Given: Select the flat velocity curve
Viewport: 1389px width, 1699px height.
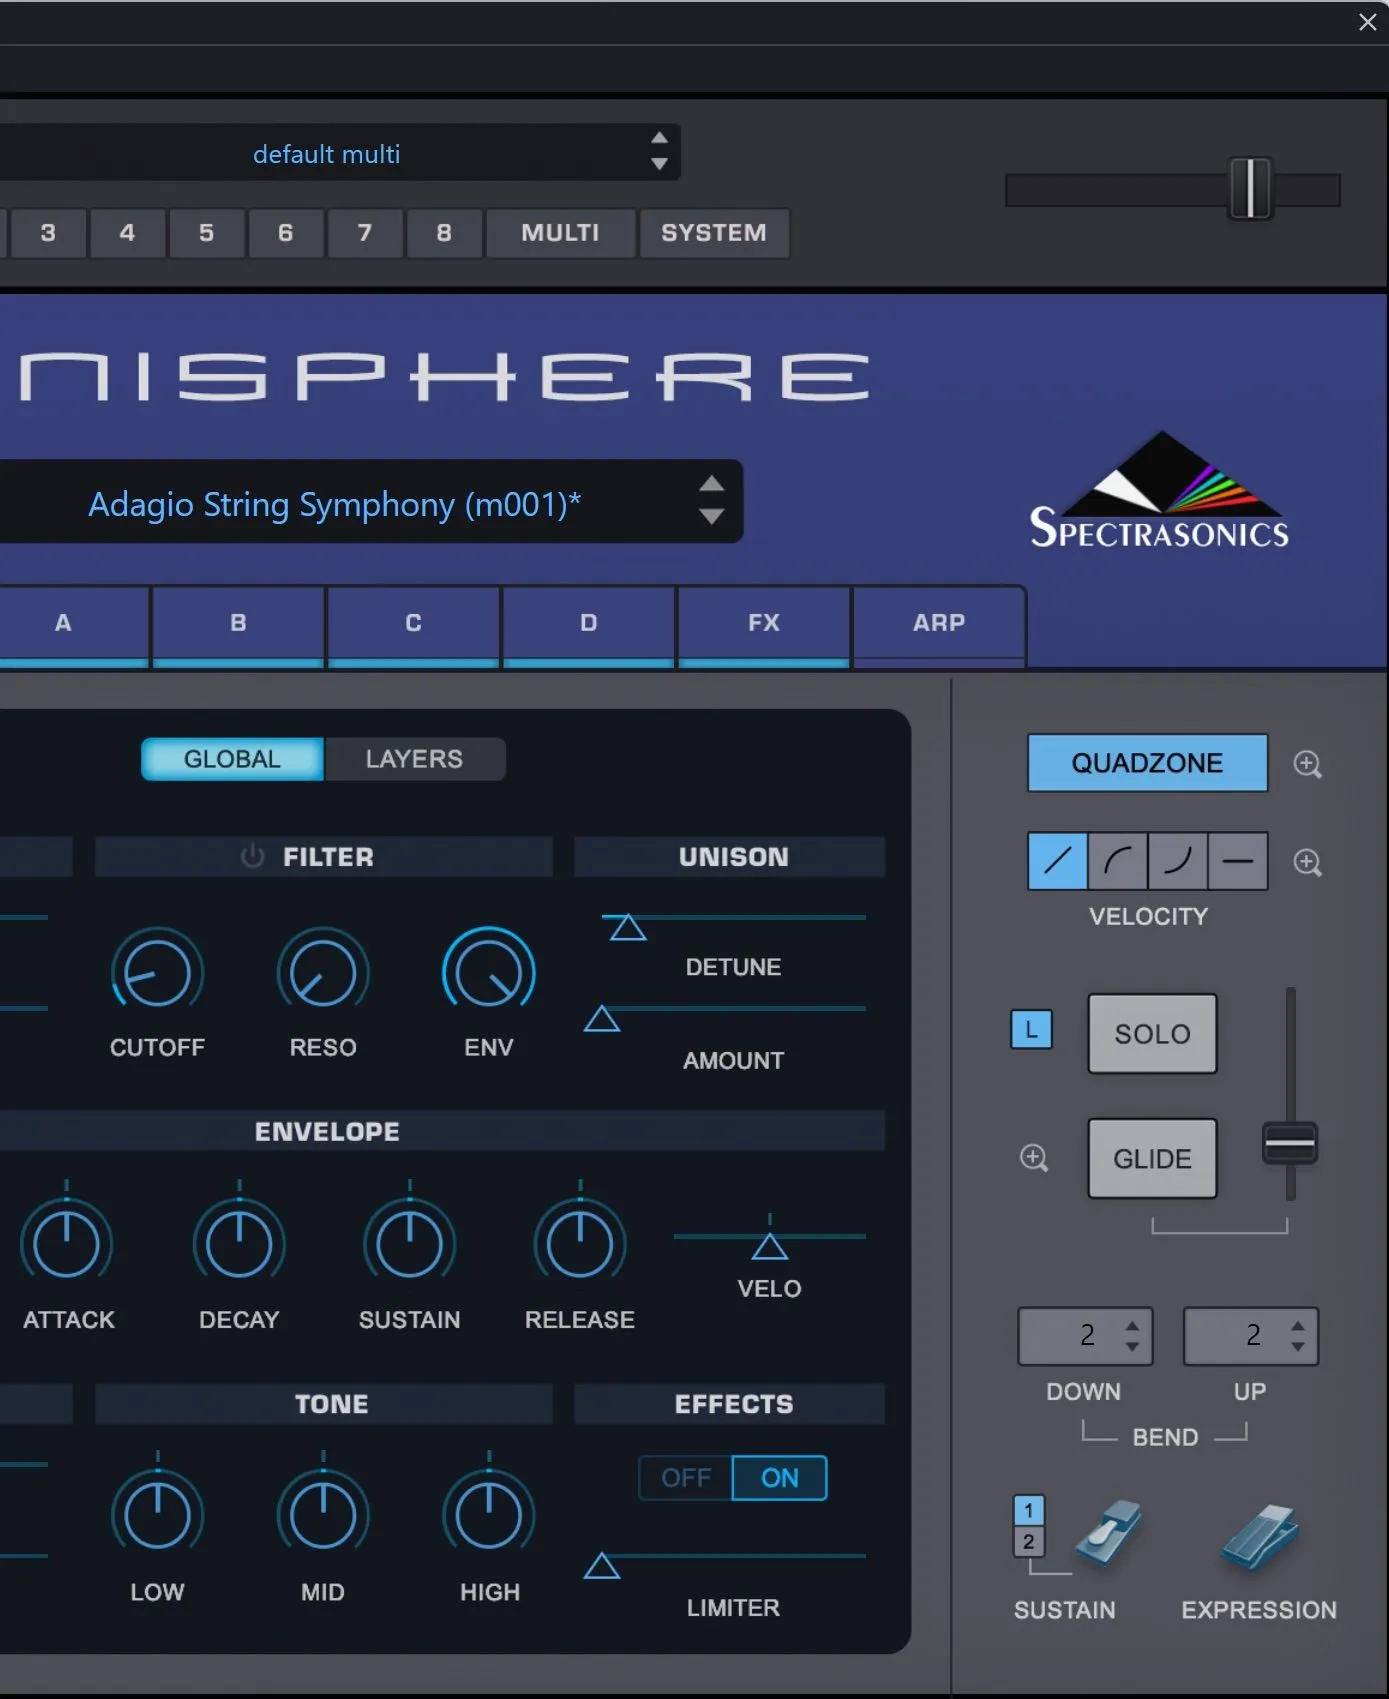Looking at the screenshot, I should point(1238,861).
